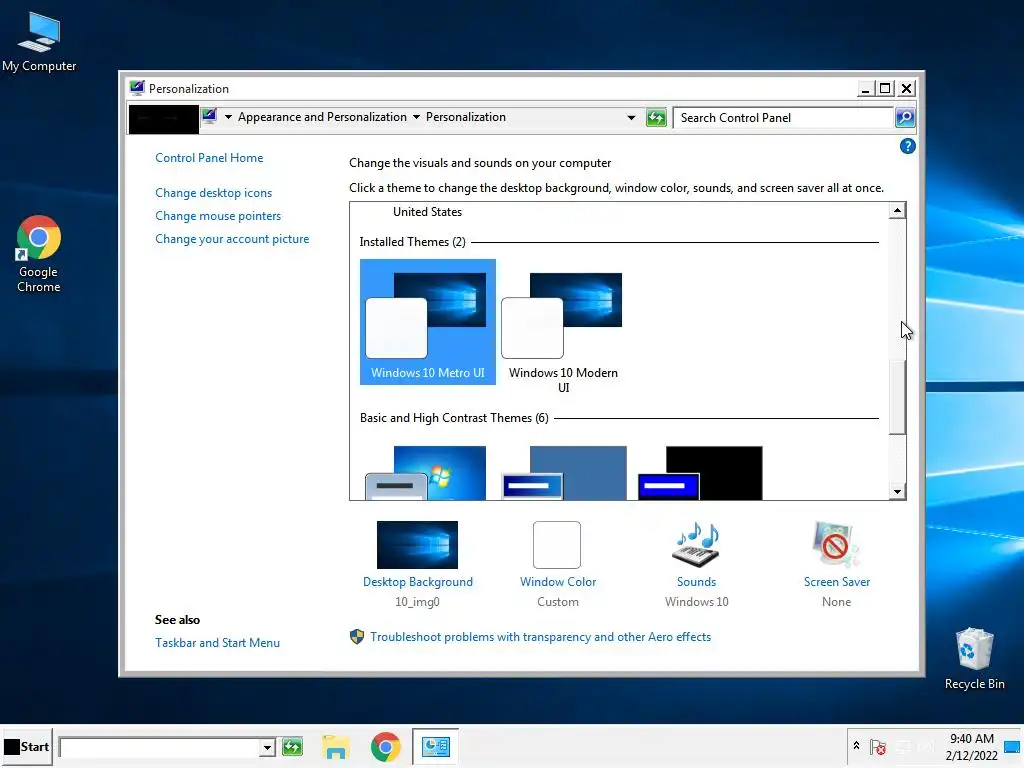Open Control Panel Home link
Image resolution: width=1024 pixels, height=768 pixels.
[x=209, y=158]
